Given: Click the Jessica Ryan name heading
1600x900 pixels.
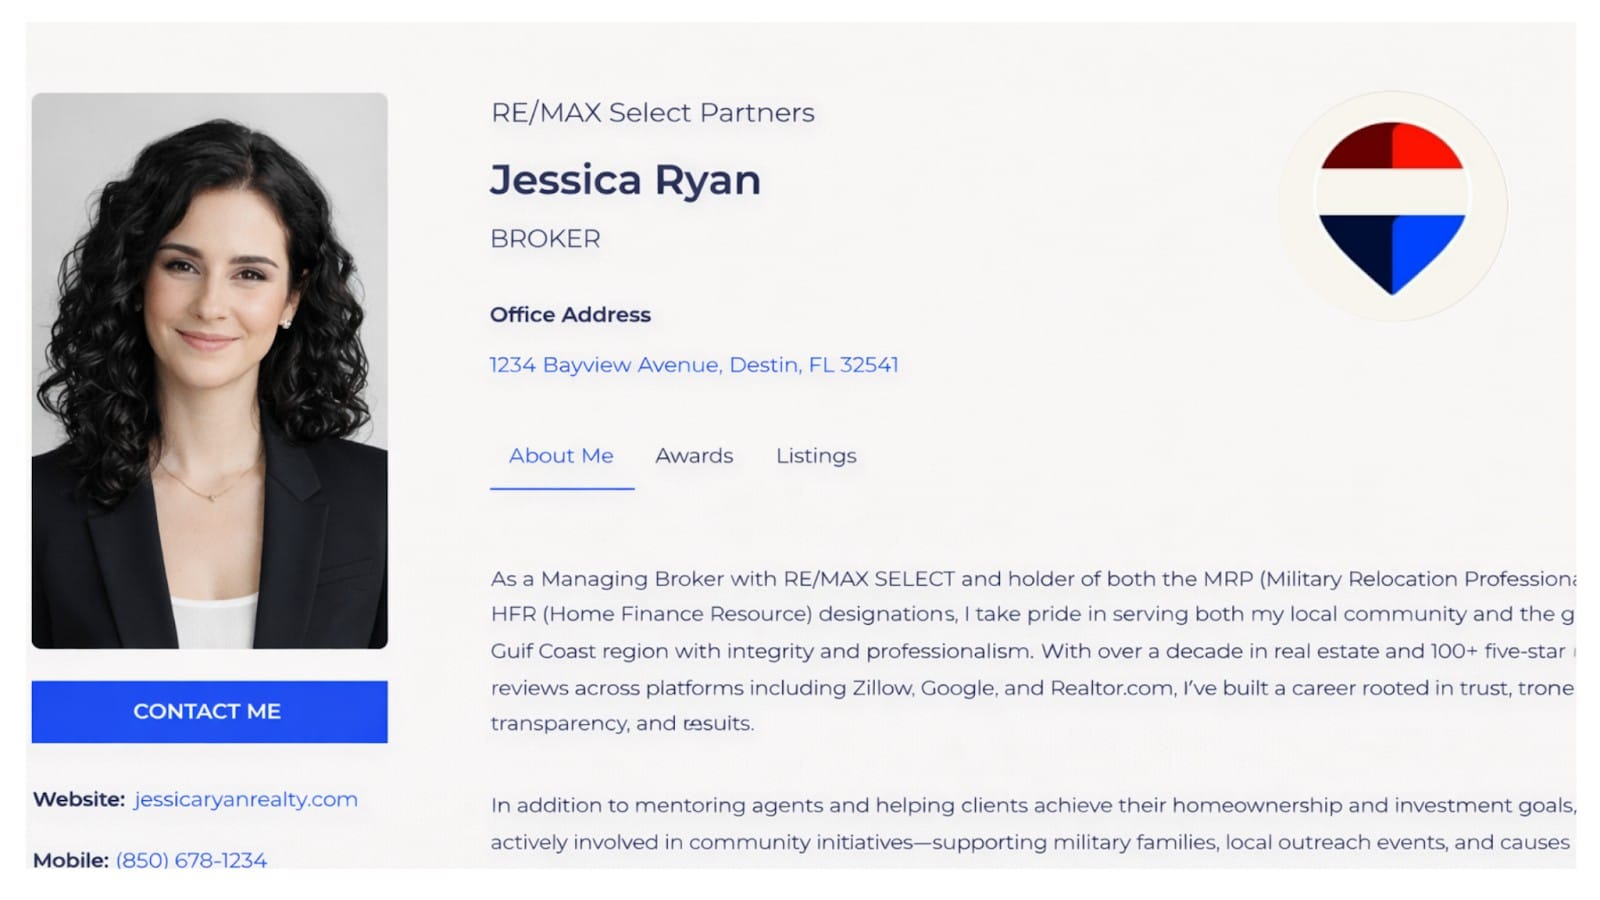Looking at the screenshot, I should click(x=625, y=180).
